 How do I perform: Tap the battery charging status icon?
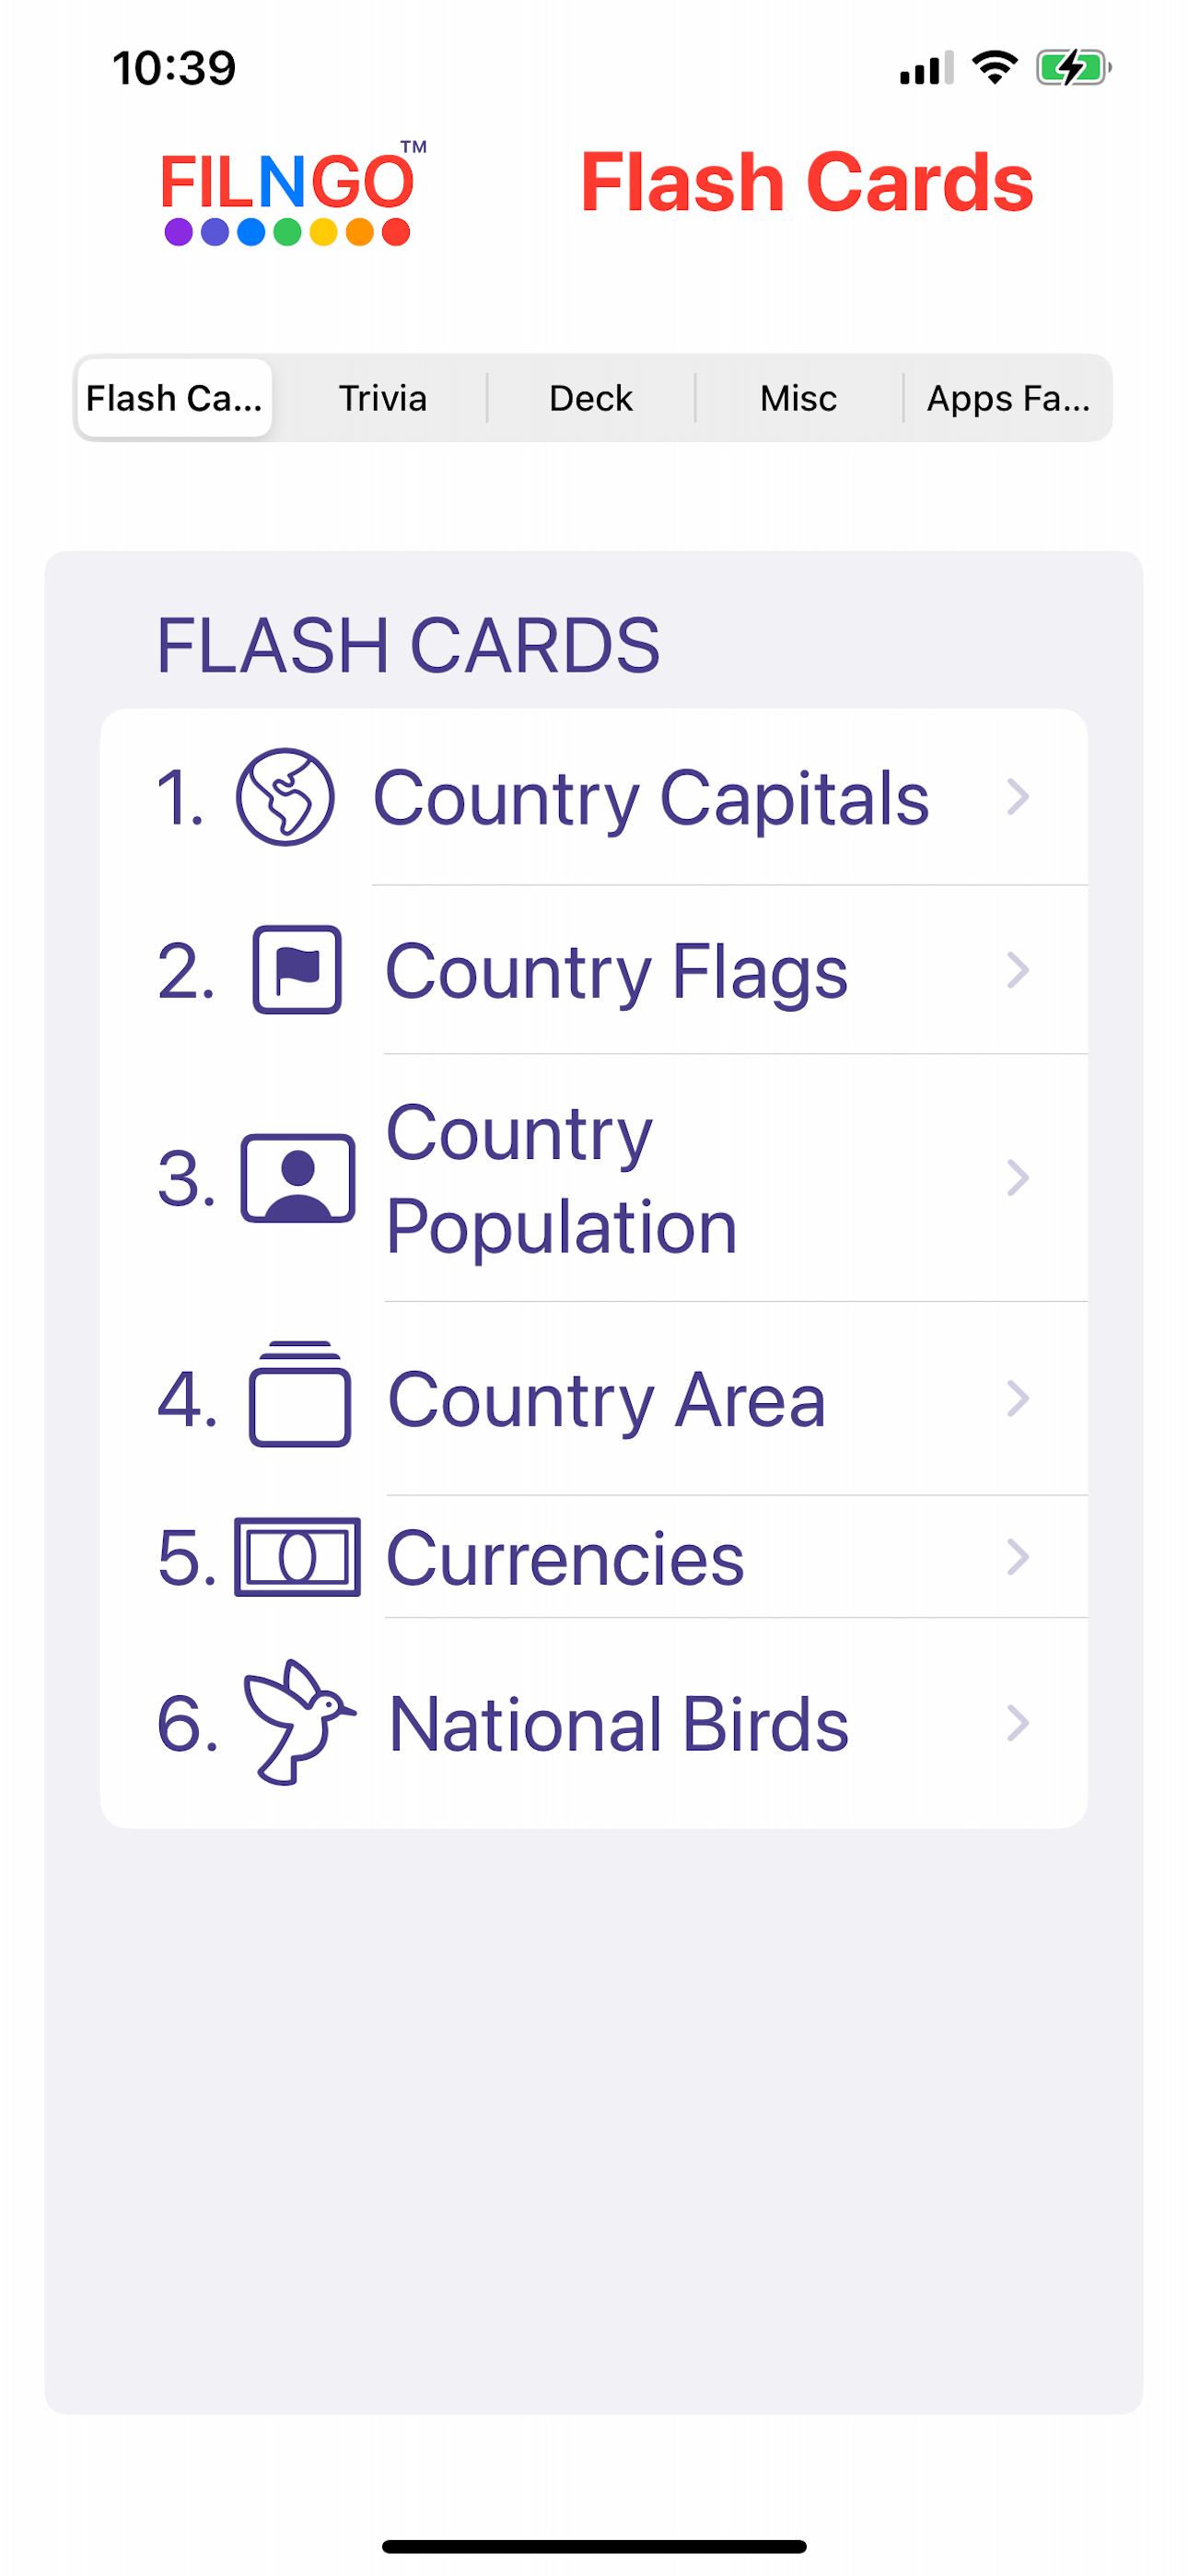1074,68
